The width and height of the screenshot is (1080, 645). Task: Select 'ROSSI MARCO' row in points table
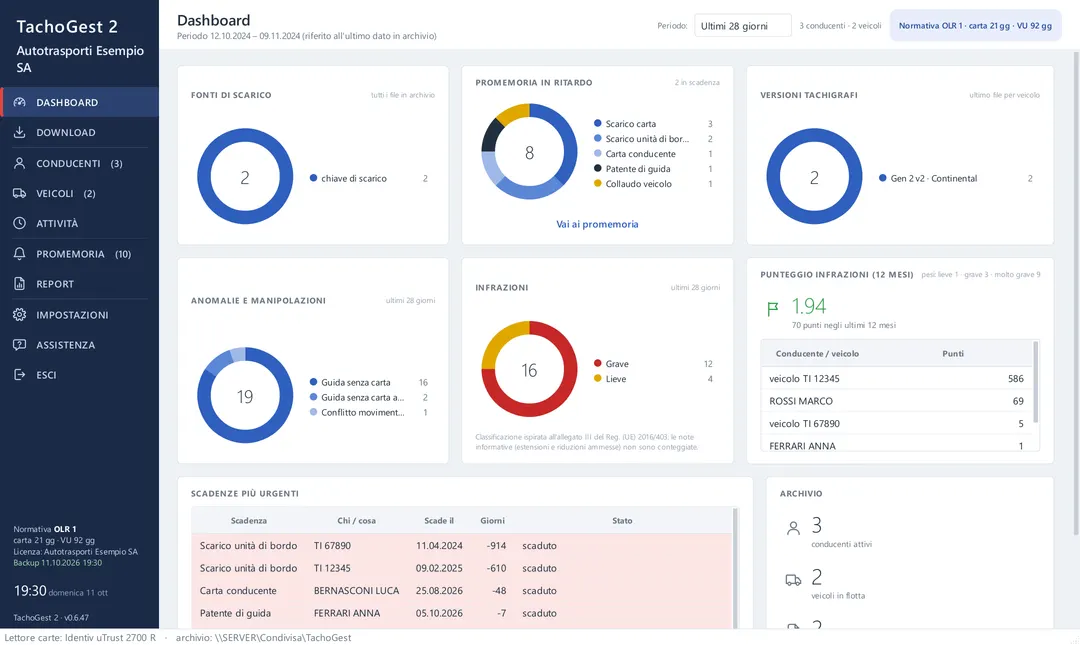click(x=897, y=401)
